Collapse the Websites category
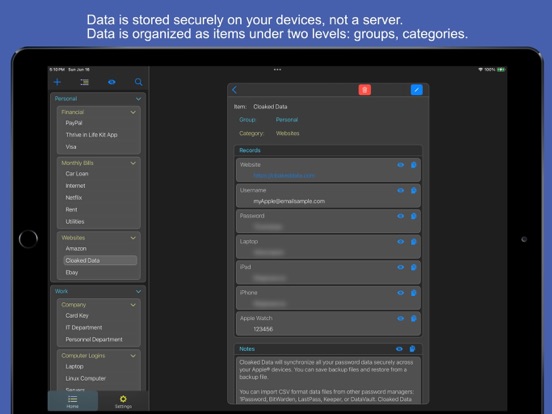 coord(133,238)
